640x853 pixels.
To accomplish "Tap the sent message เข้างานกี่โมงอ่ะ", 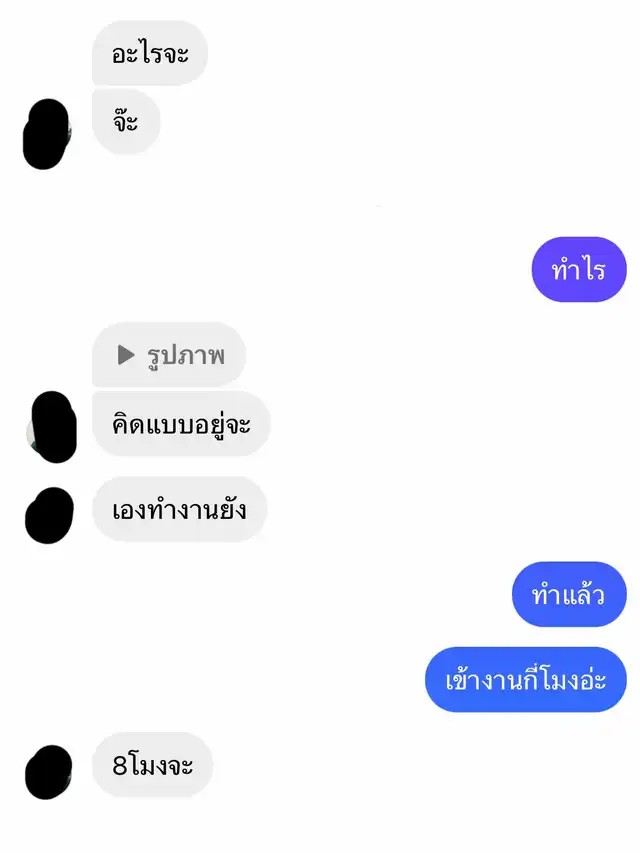I will click(x=526, y=679).
